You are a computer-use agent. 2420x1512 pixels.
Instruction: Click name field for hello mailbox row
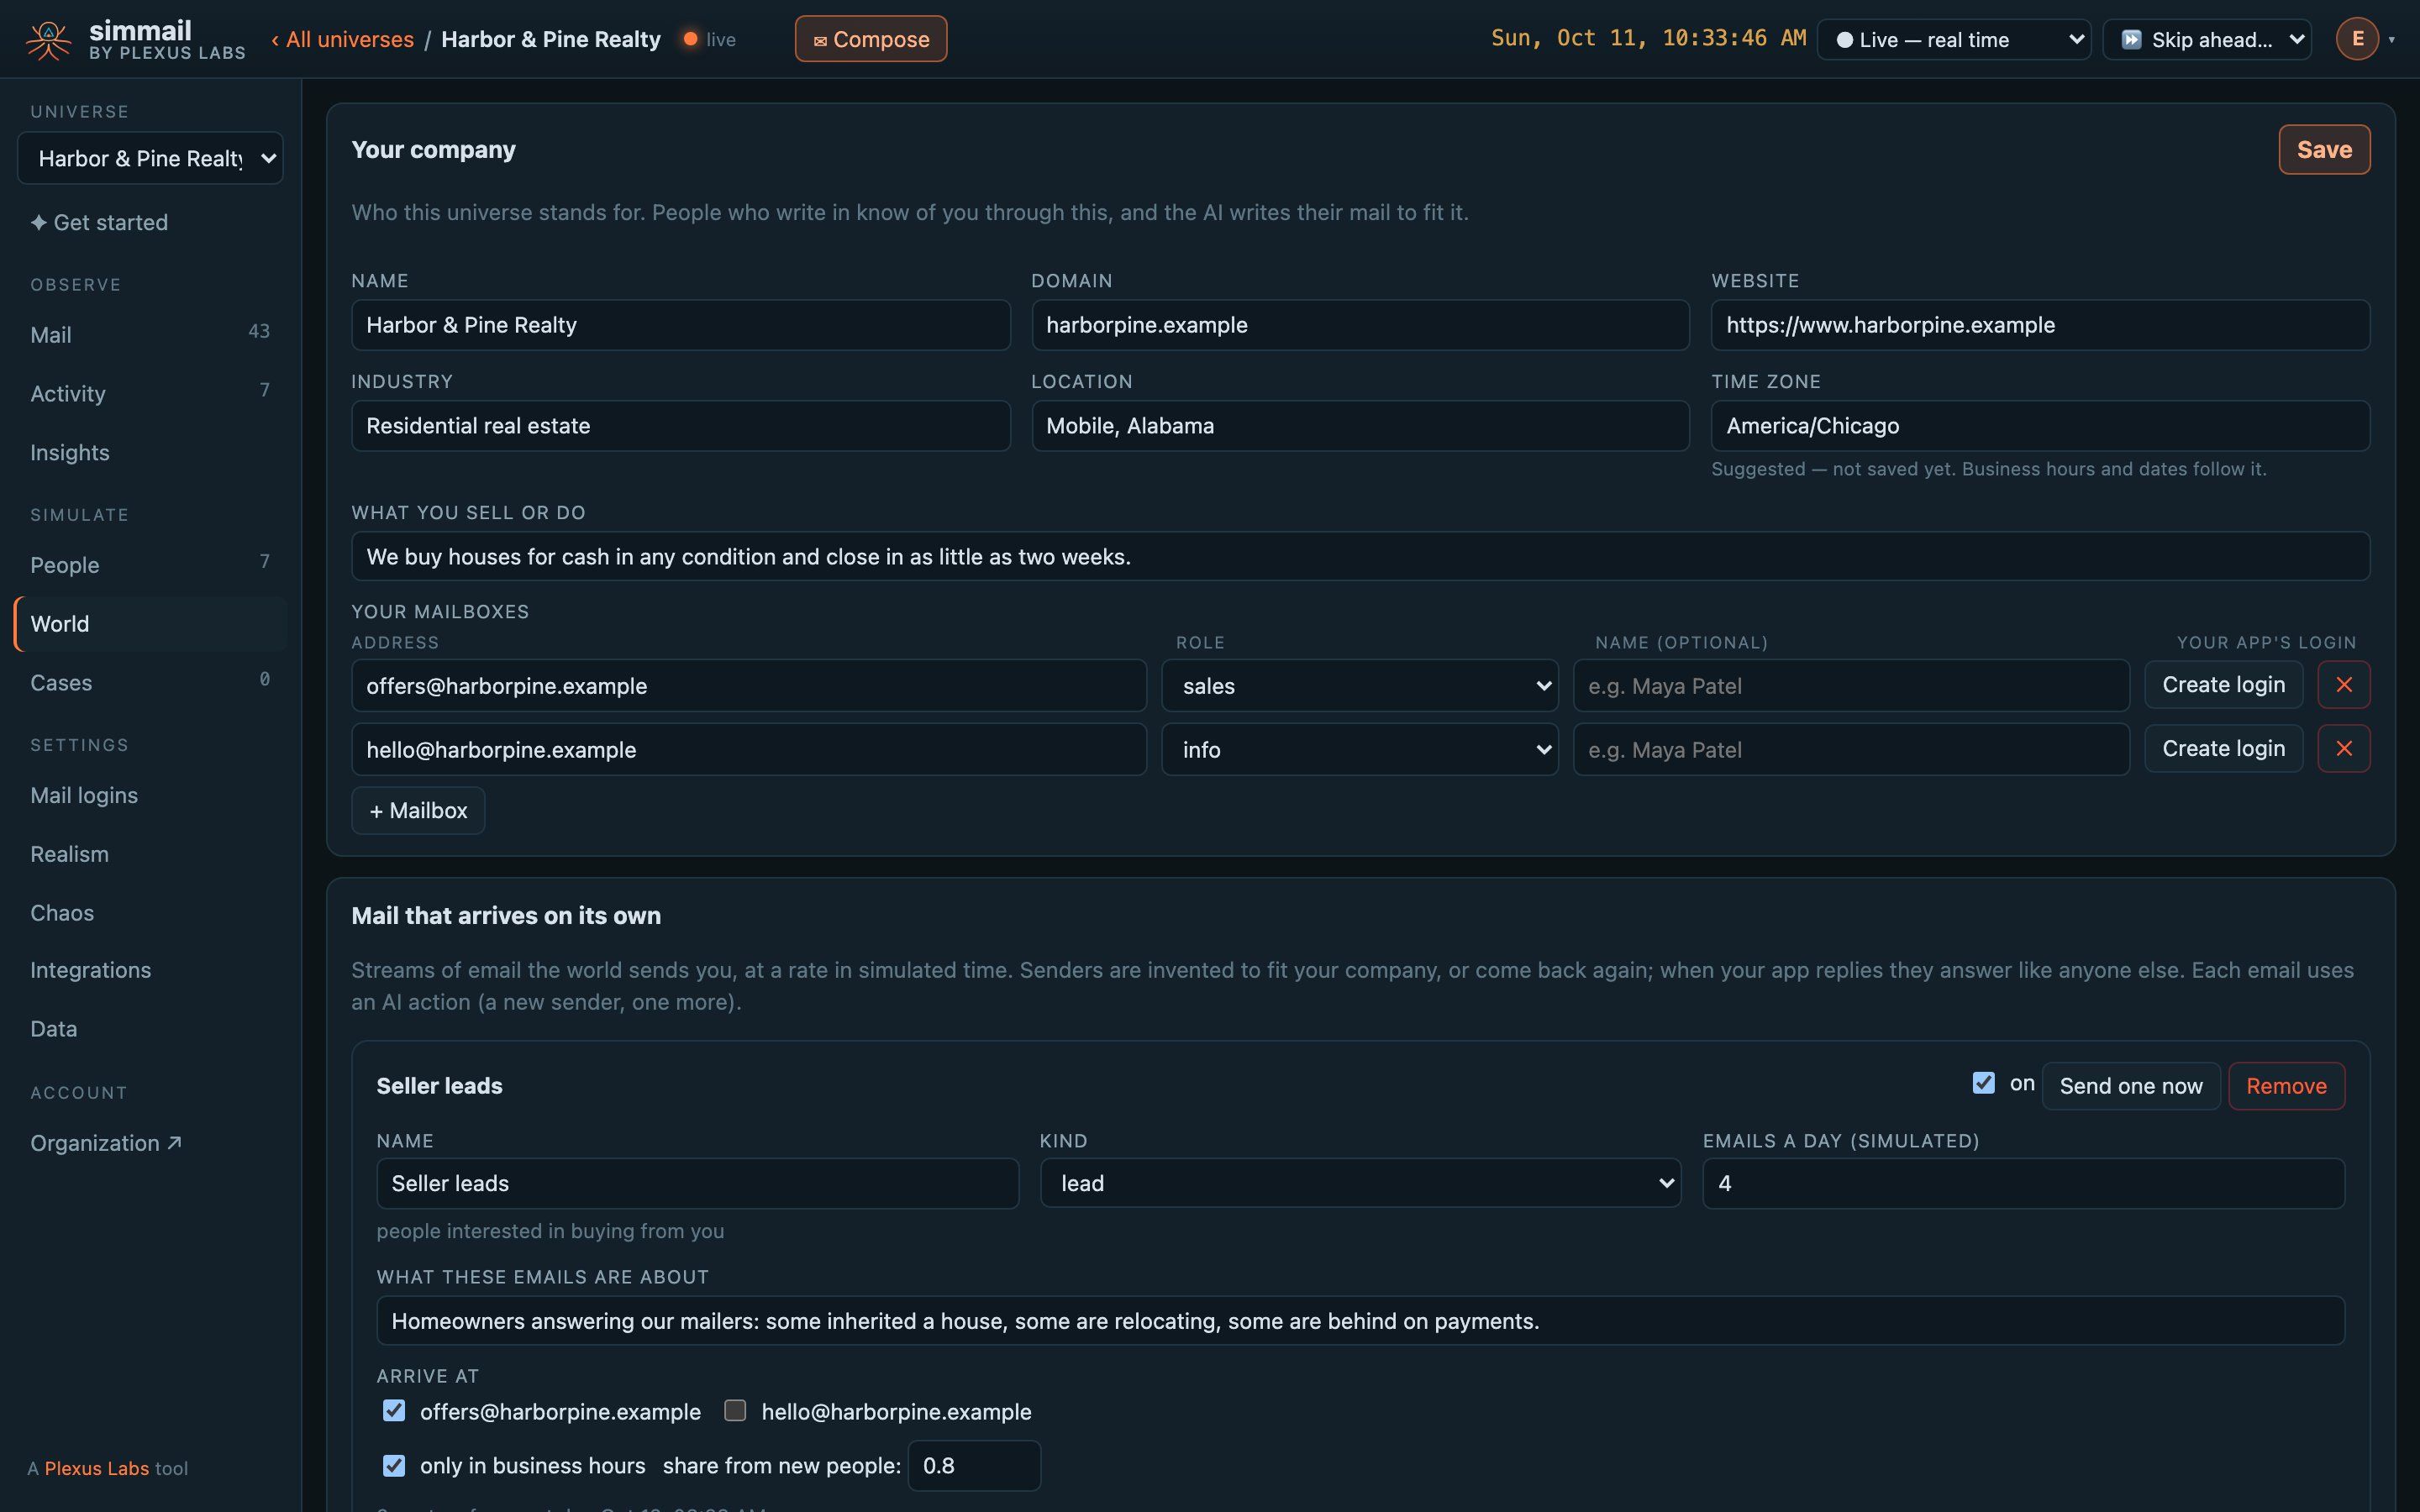tap(1851, 750)
